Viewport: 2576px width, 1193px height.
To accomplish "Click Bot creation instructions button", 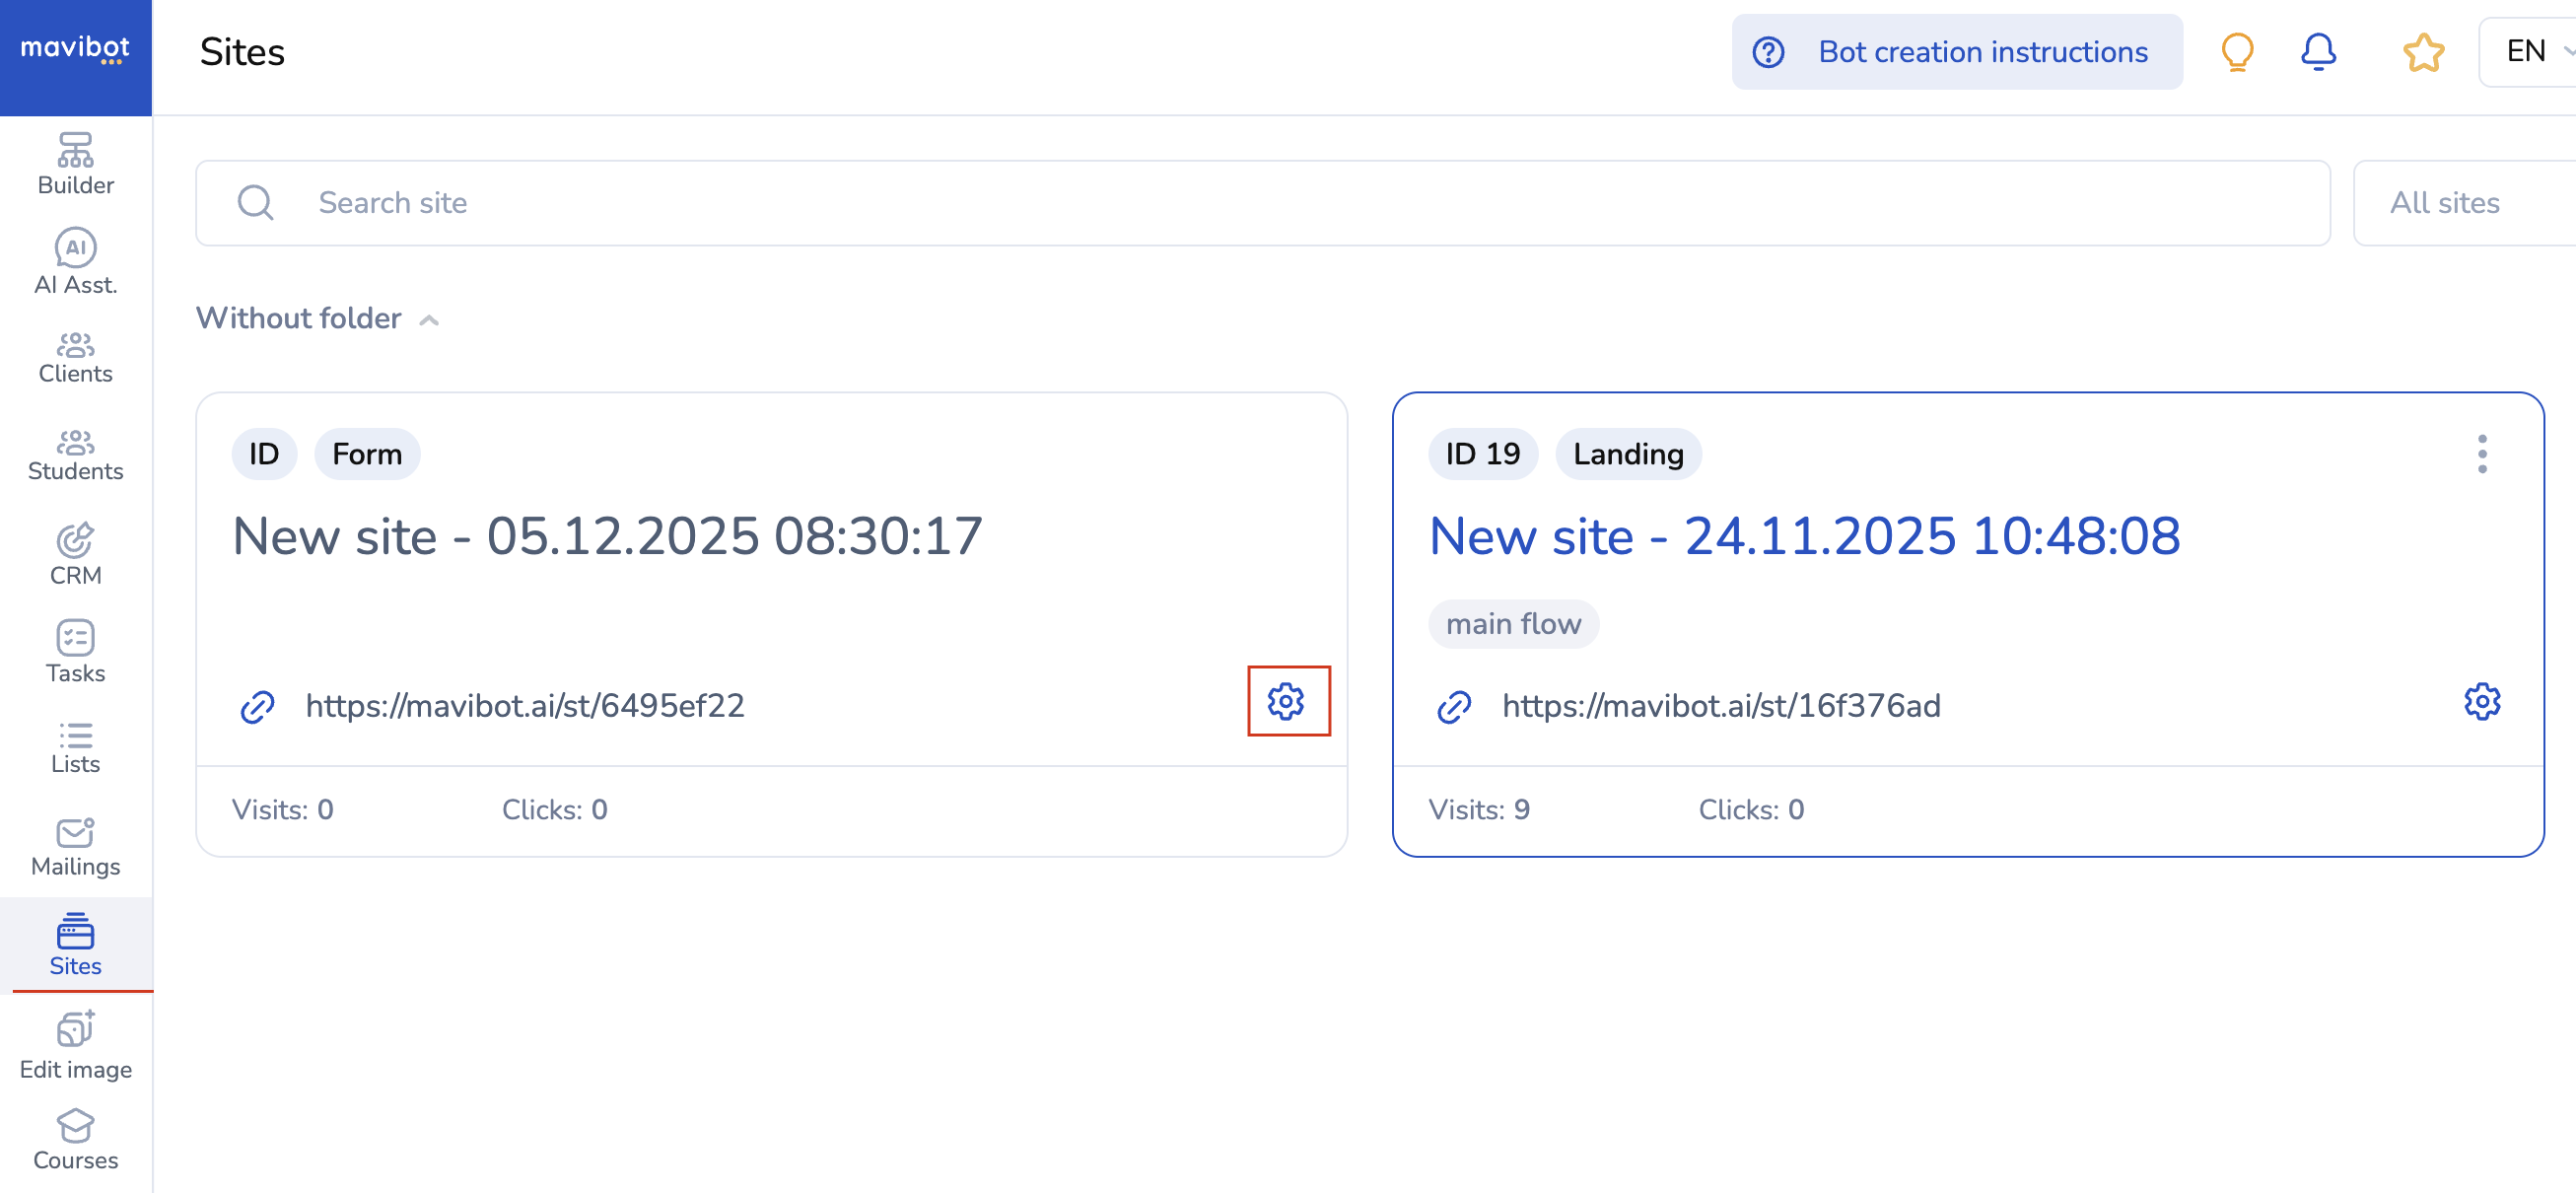I will (x=1955, y=52).
